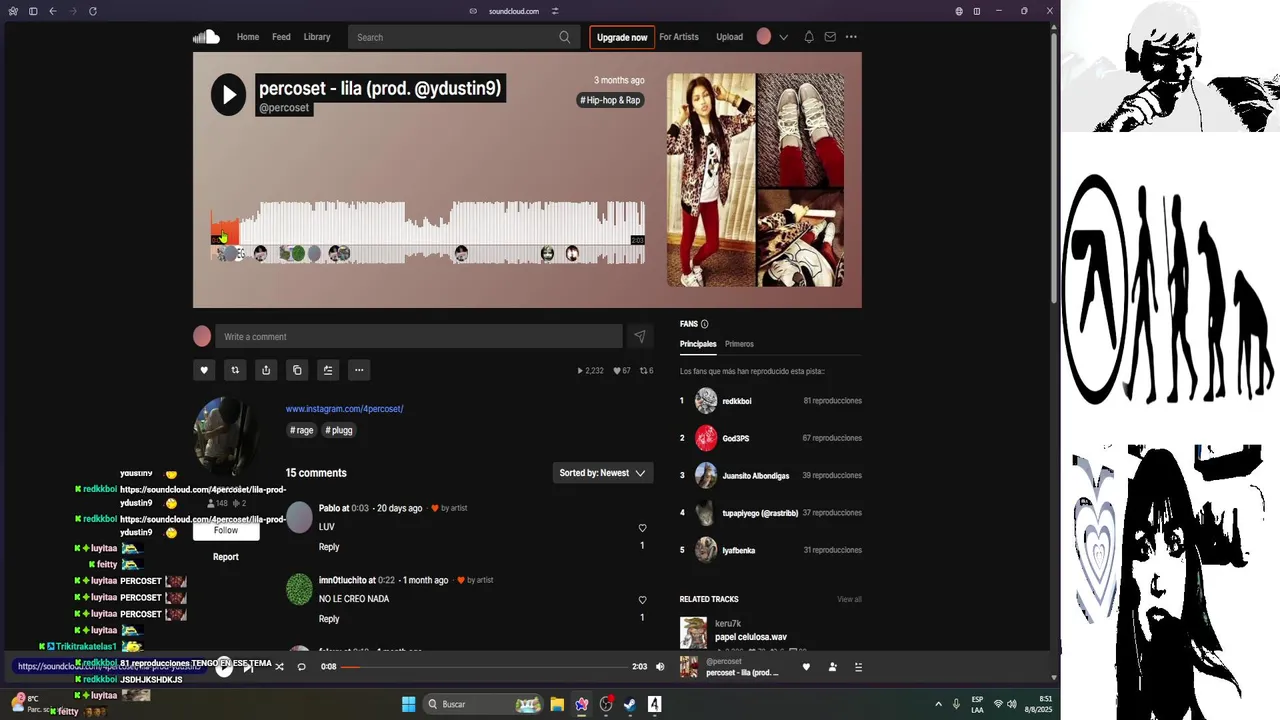
Task: Open fan God3PS's profile
Action: (x=736, y=438)
